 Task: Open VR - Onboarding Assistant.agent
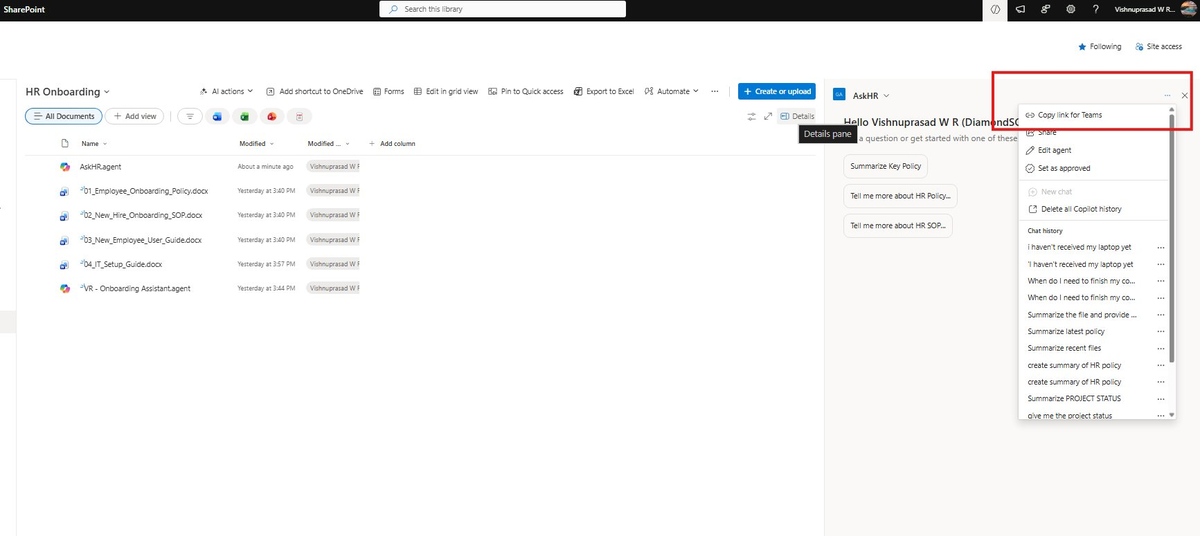coord(135,288)
